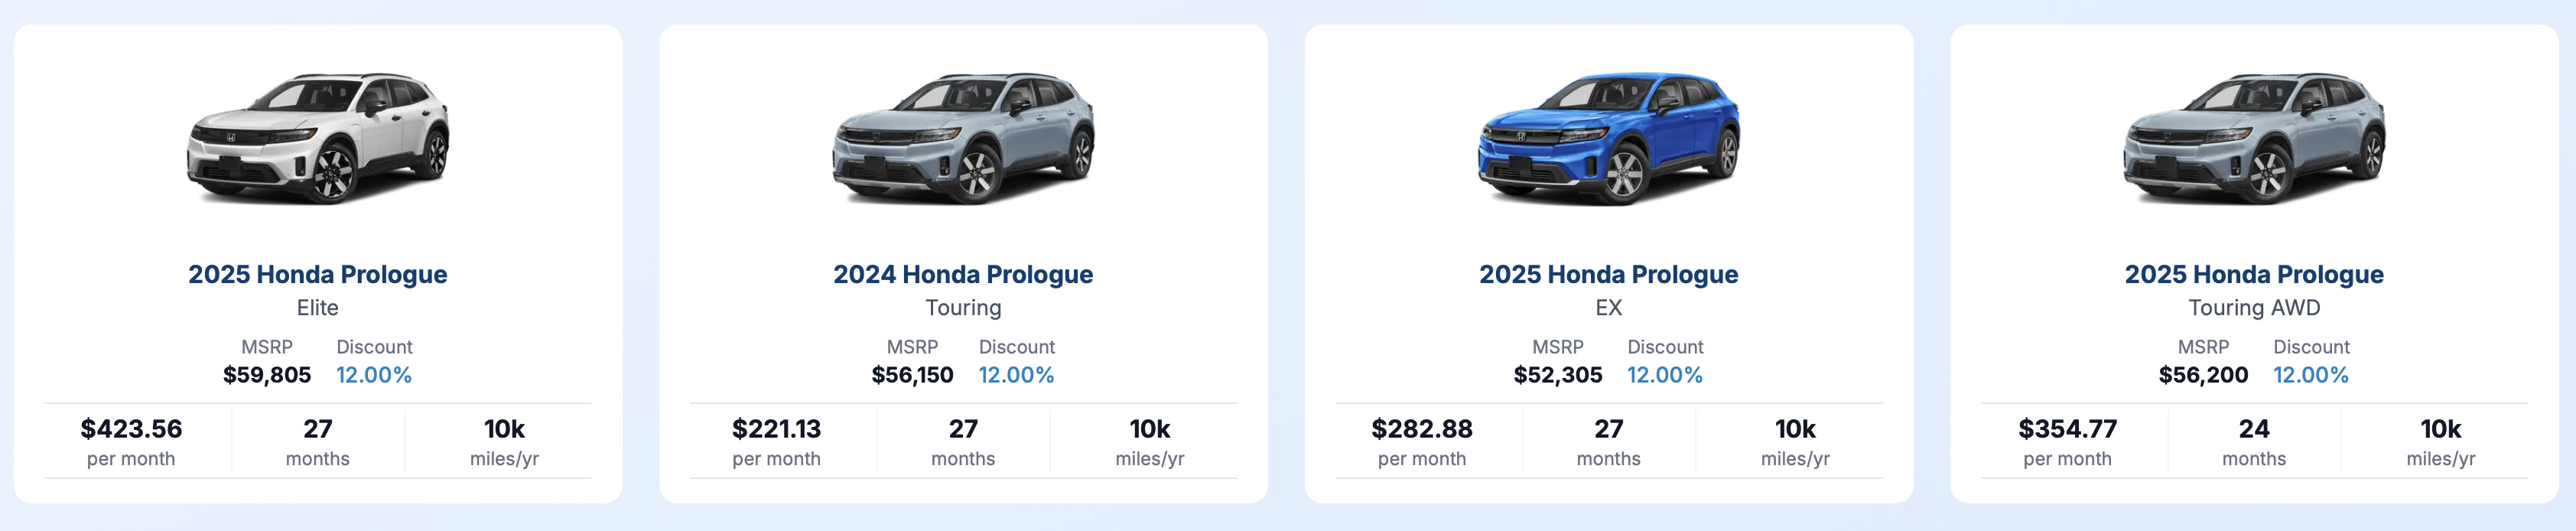Open the 2025 Prologue Touring AWD title
The height and width of the screenshot is (531, 2576).
pos(2254,274)
